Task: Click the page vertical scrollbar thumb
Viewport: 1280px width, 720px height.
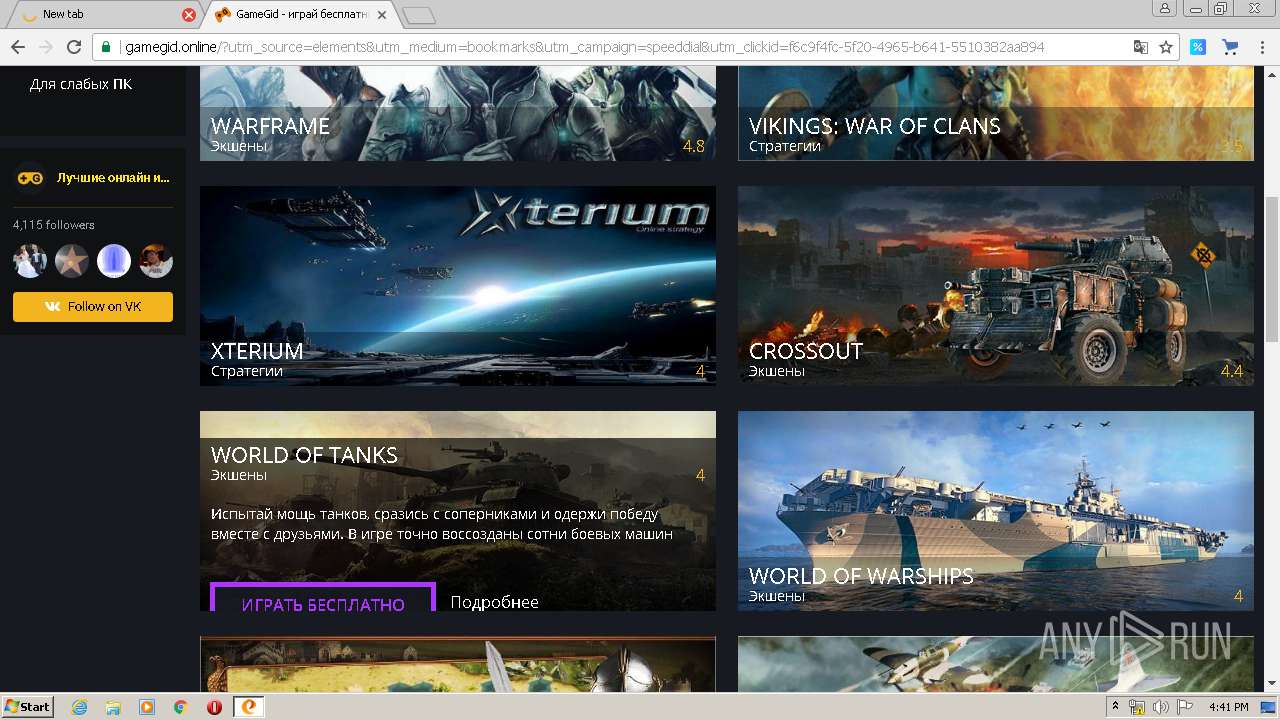Action: 1271,269
